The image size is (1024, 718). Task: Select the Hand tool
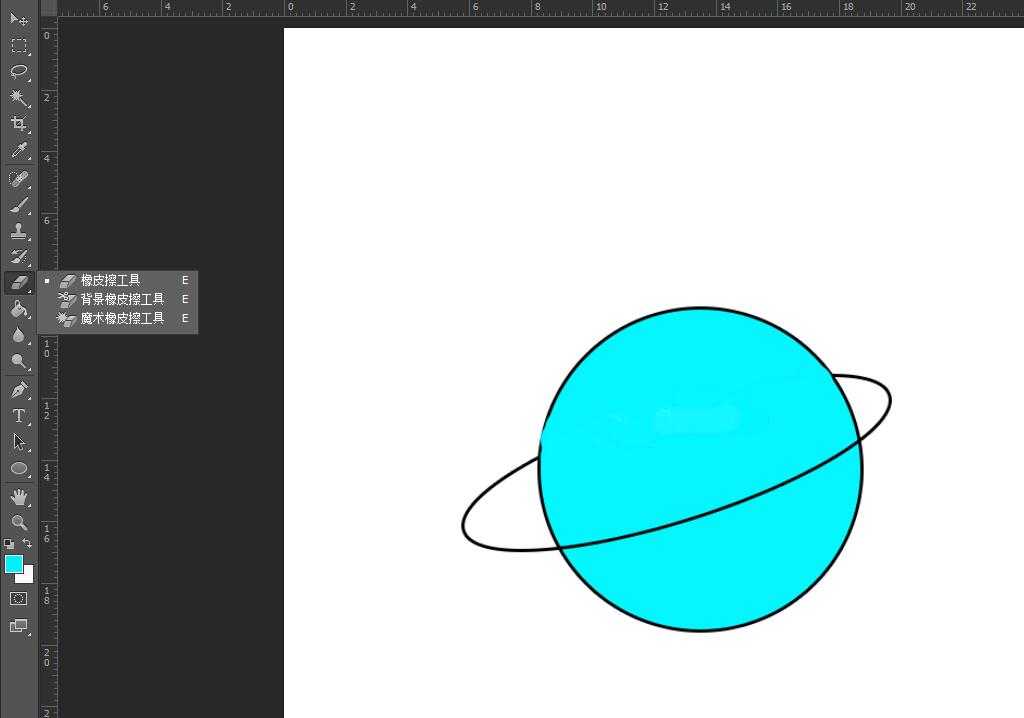pyautogui.click(x=19, y=496)
